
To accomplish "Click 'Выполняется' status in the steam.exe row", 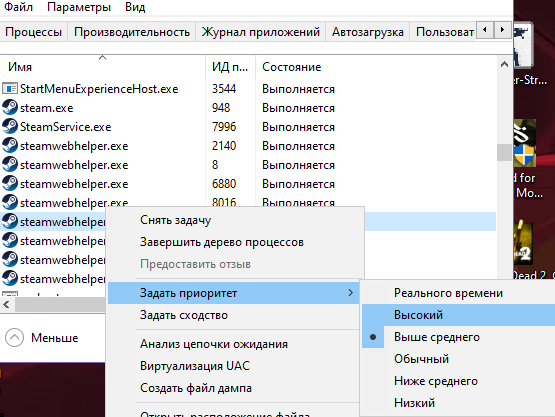I will [298, 108].
